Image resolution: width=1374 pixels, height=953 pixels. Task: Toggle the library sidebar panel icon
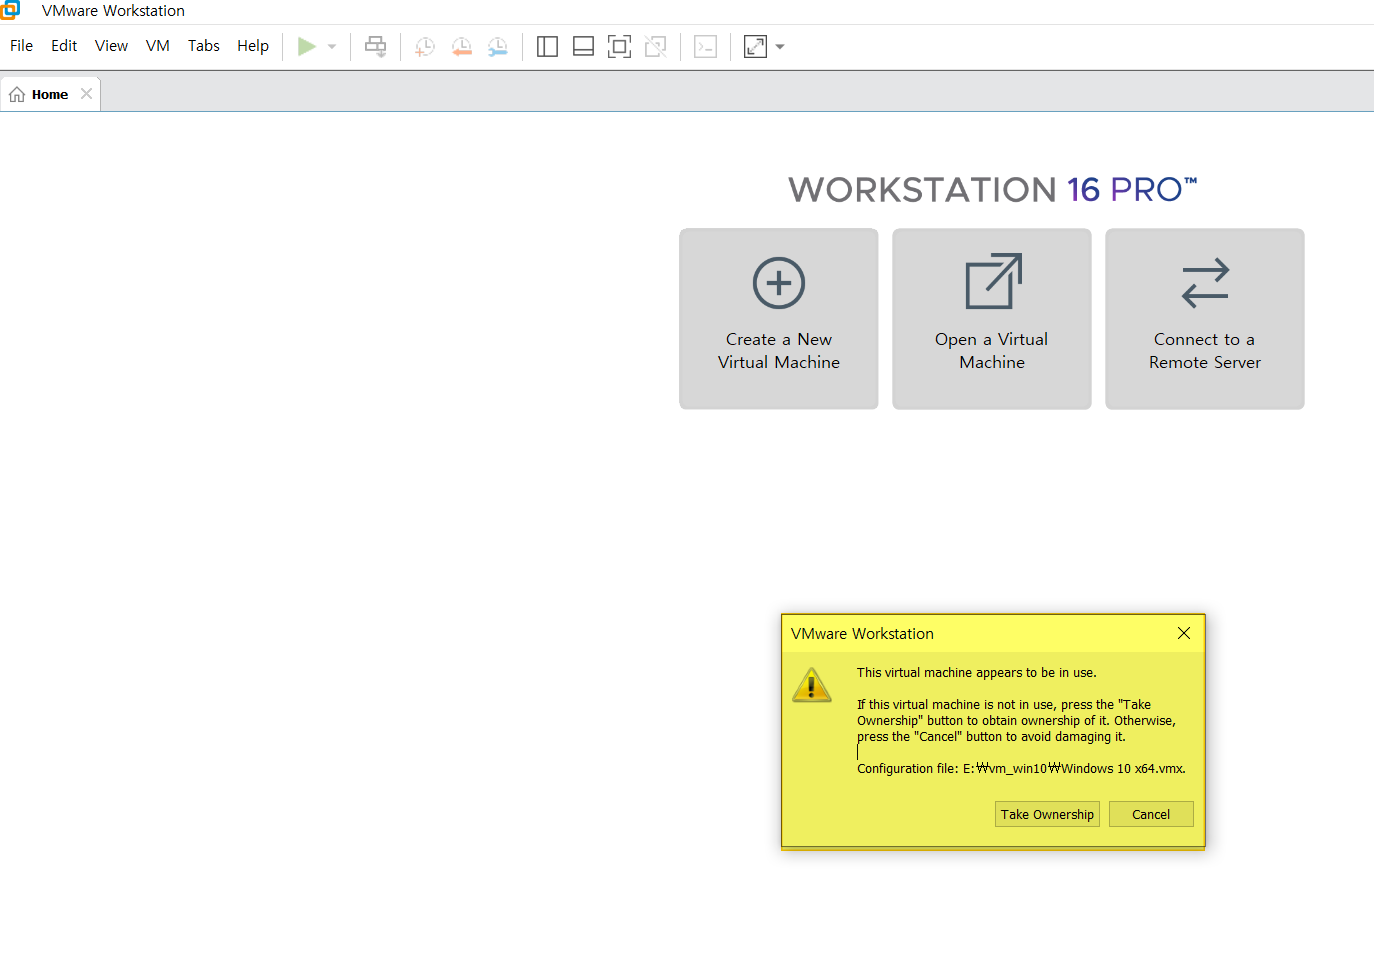(x=547, y=46)
